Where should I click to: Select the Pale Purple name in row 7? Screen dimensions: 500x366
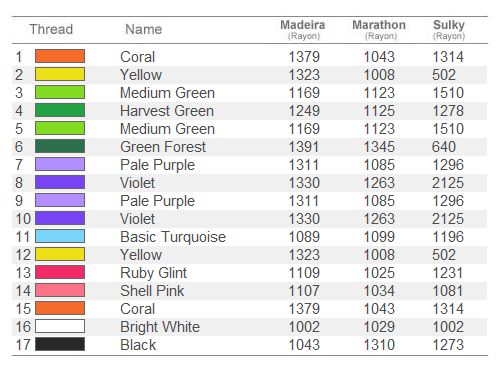157,165
